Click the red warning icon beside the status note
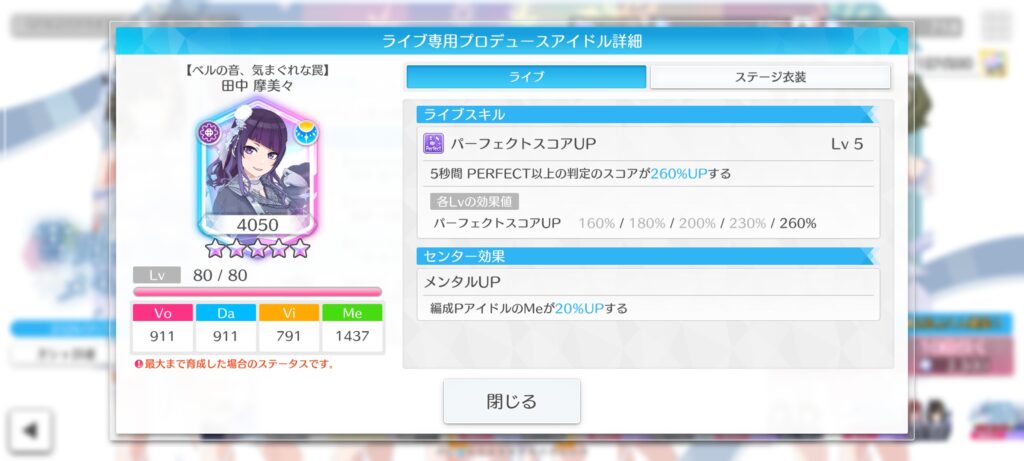1024x461 pixels. point(138,364)
